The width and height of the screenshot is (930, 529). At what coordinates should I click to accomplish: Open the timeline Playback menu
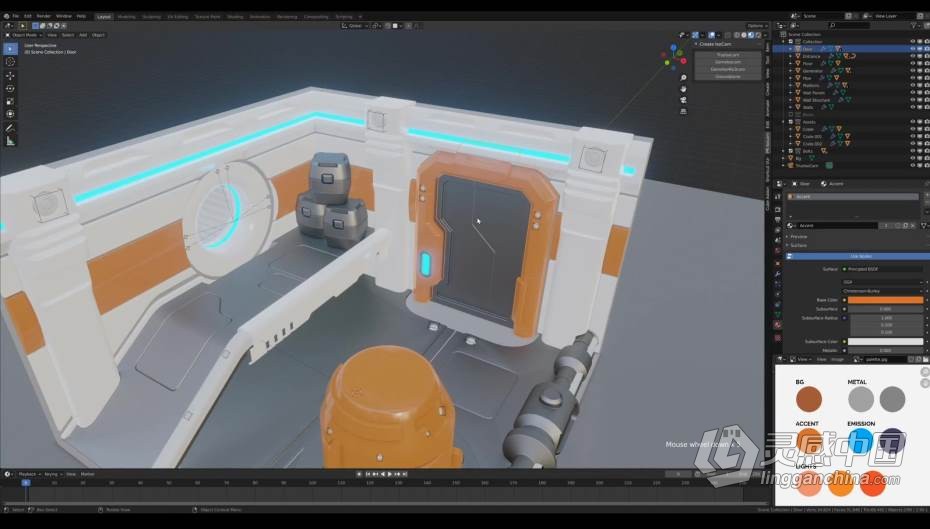[x=28, y=474]
